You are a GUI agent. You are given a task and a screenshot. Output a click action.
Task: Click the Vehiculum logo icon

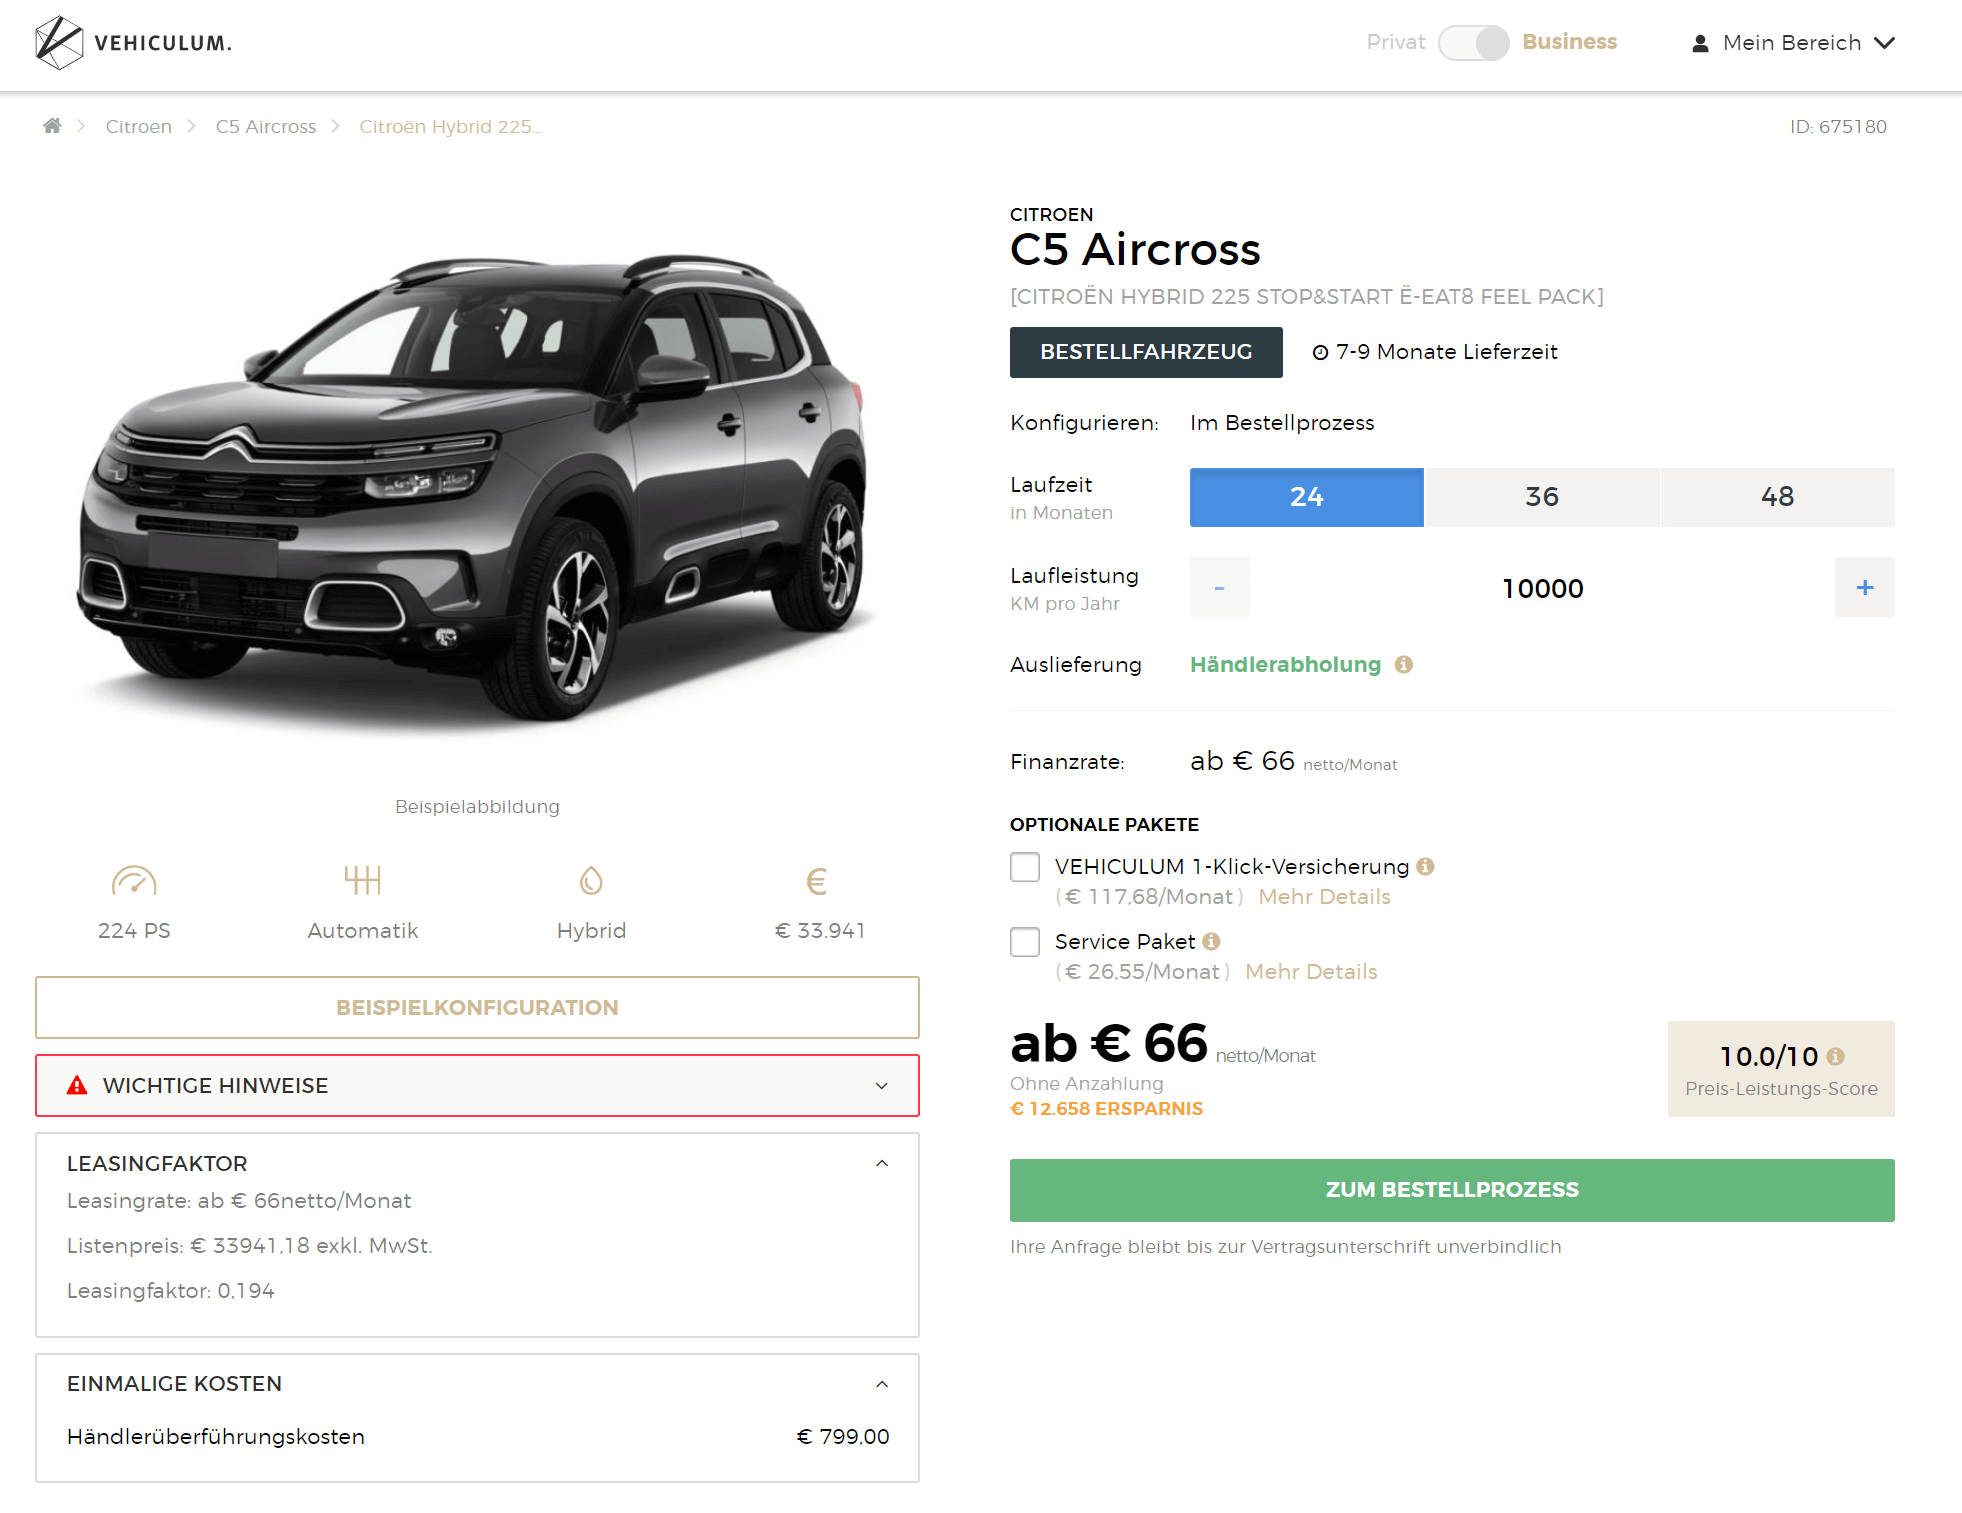59,43
